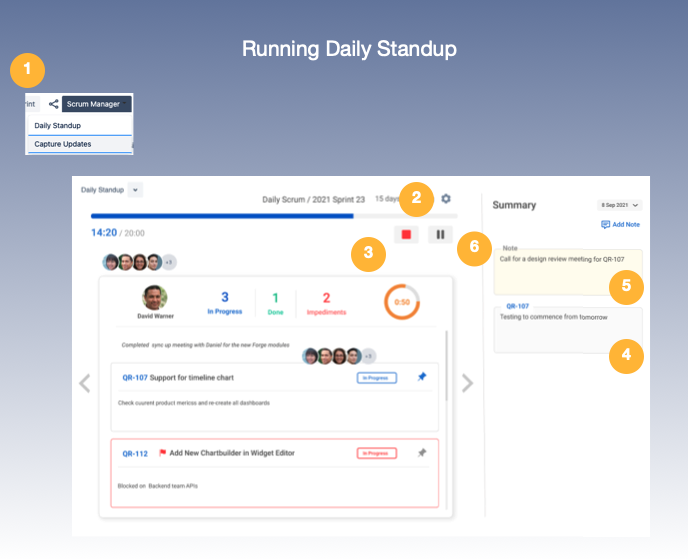The image size is (688, 559).
Task: Pin the QR-112 issue with grey pin
Action: [x=421, y=453]
